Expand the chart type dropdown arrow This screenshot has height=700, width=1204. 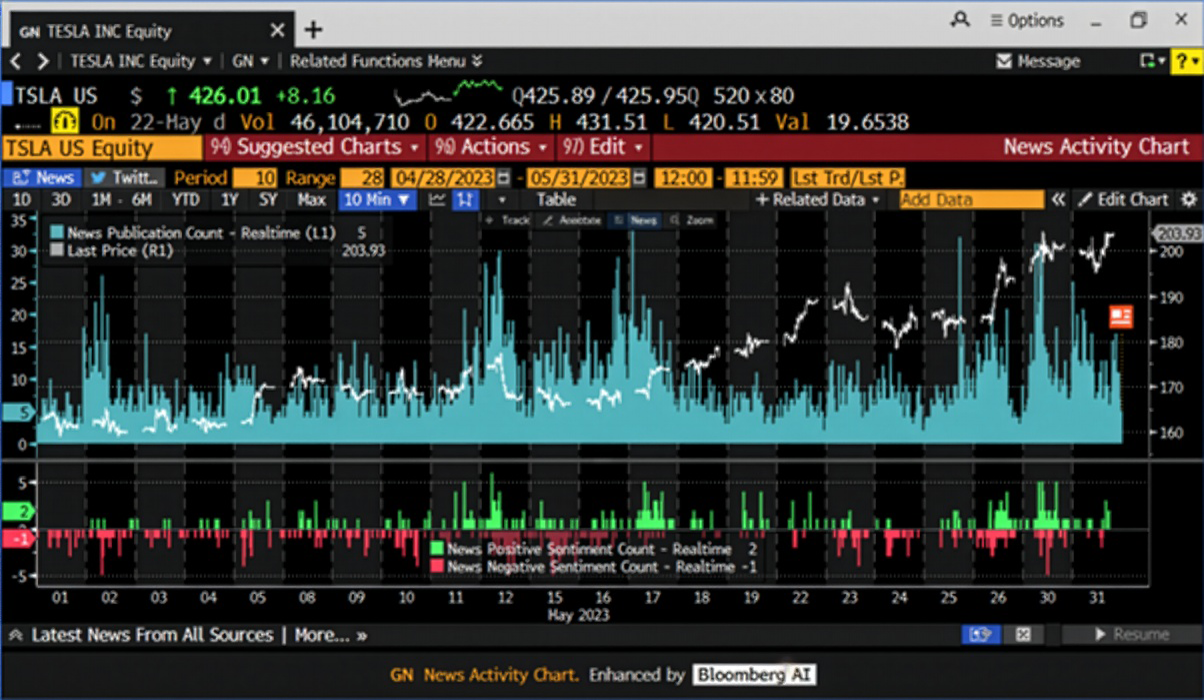click(502, 200)
